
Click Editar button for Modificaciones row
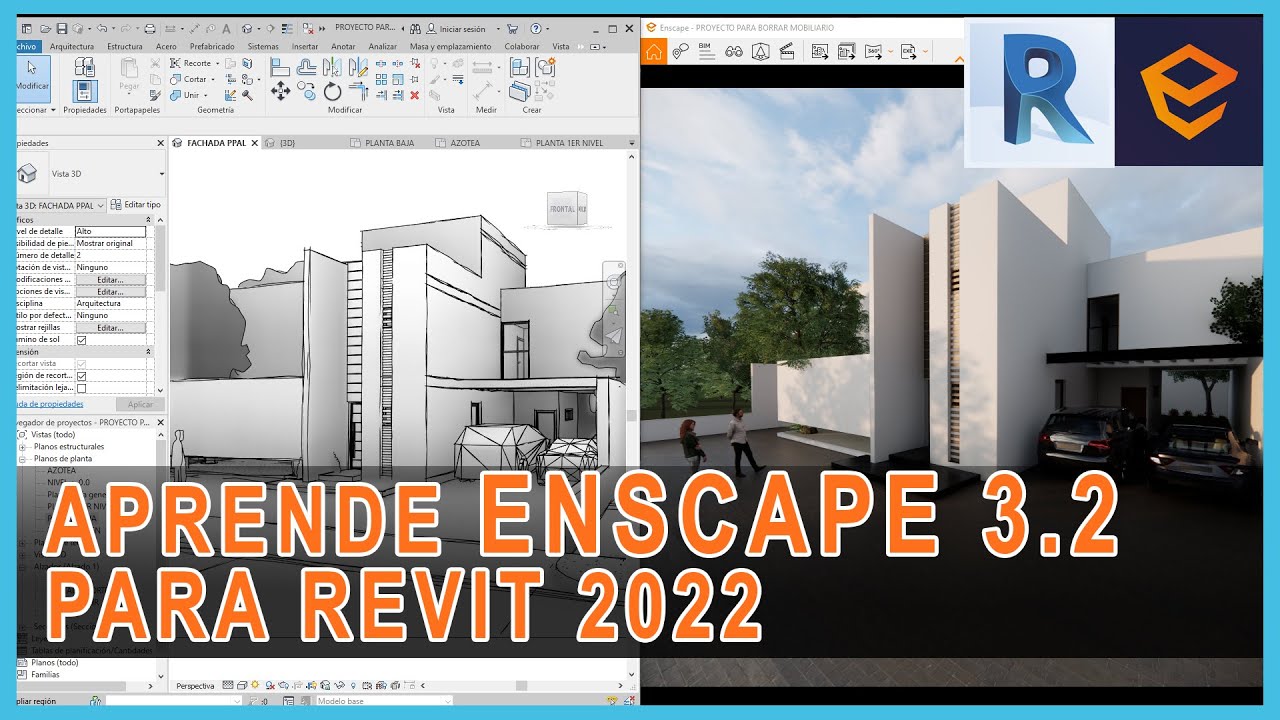(x=110, y=280)
